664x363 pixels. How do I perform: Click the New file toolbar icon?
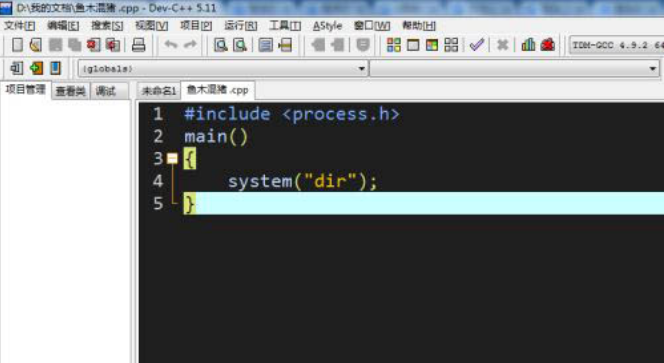point(17,45)
